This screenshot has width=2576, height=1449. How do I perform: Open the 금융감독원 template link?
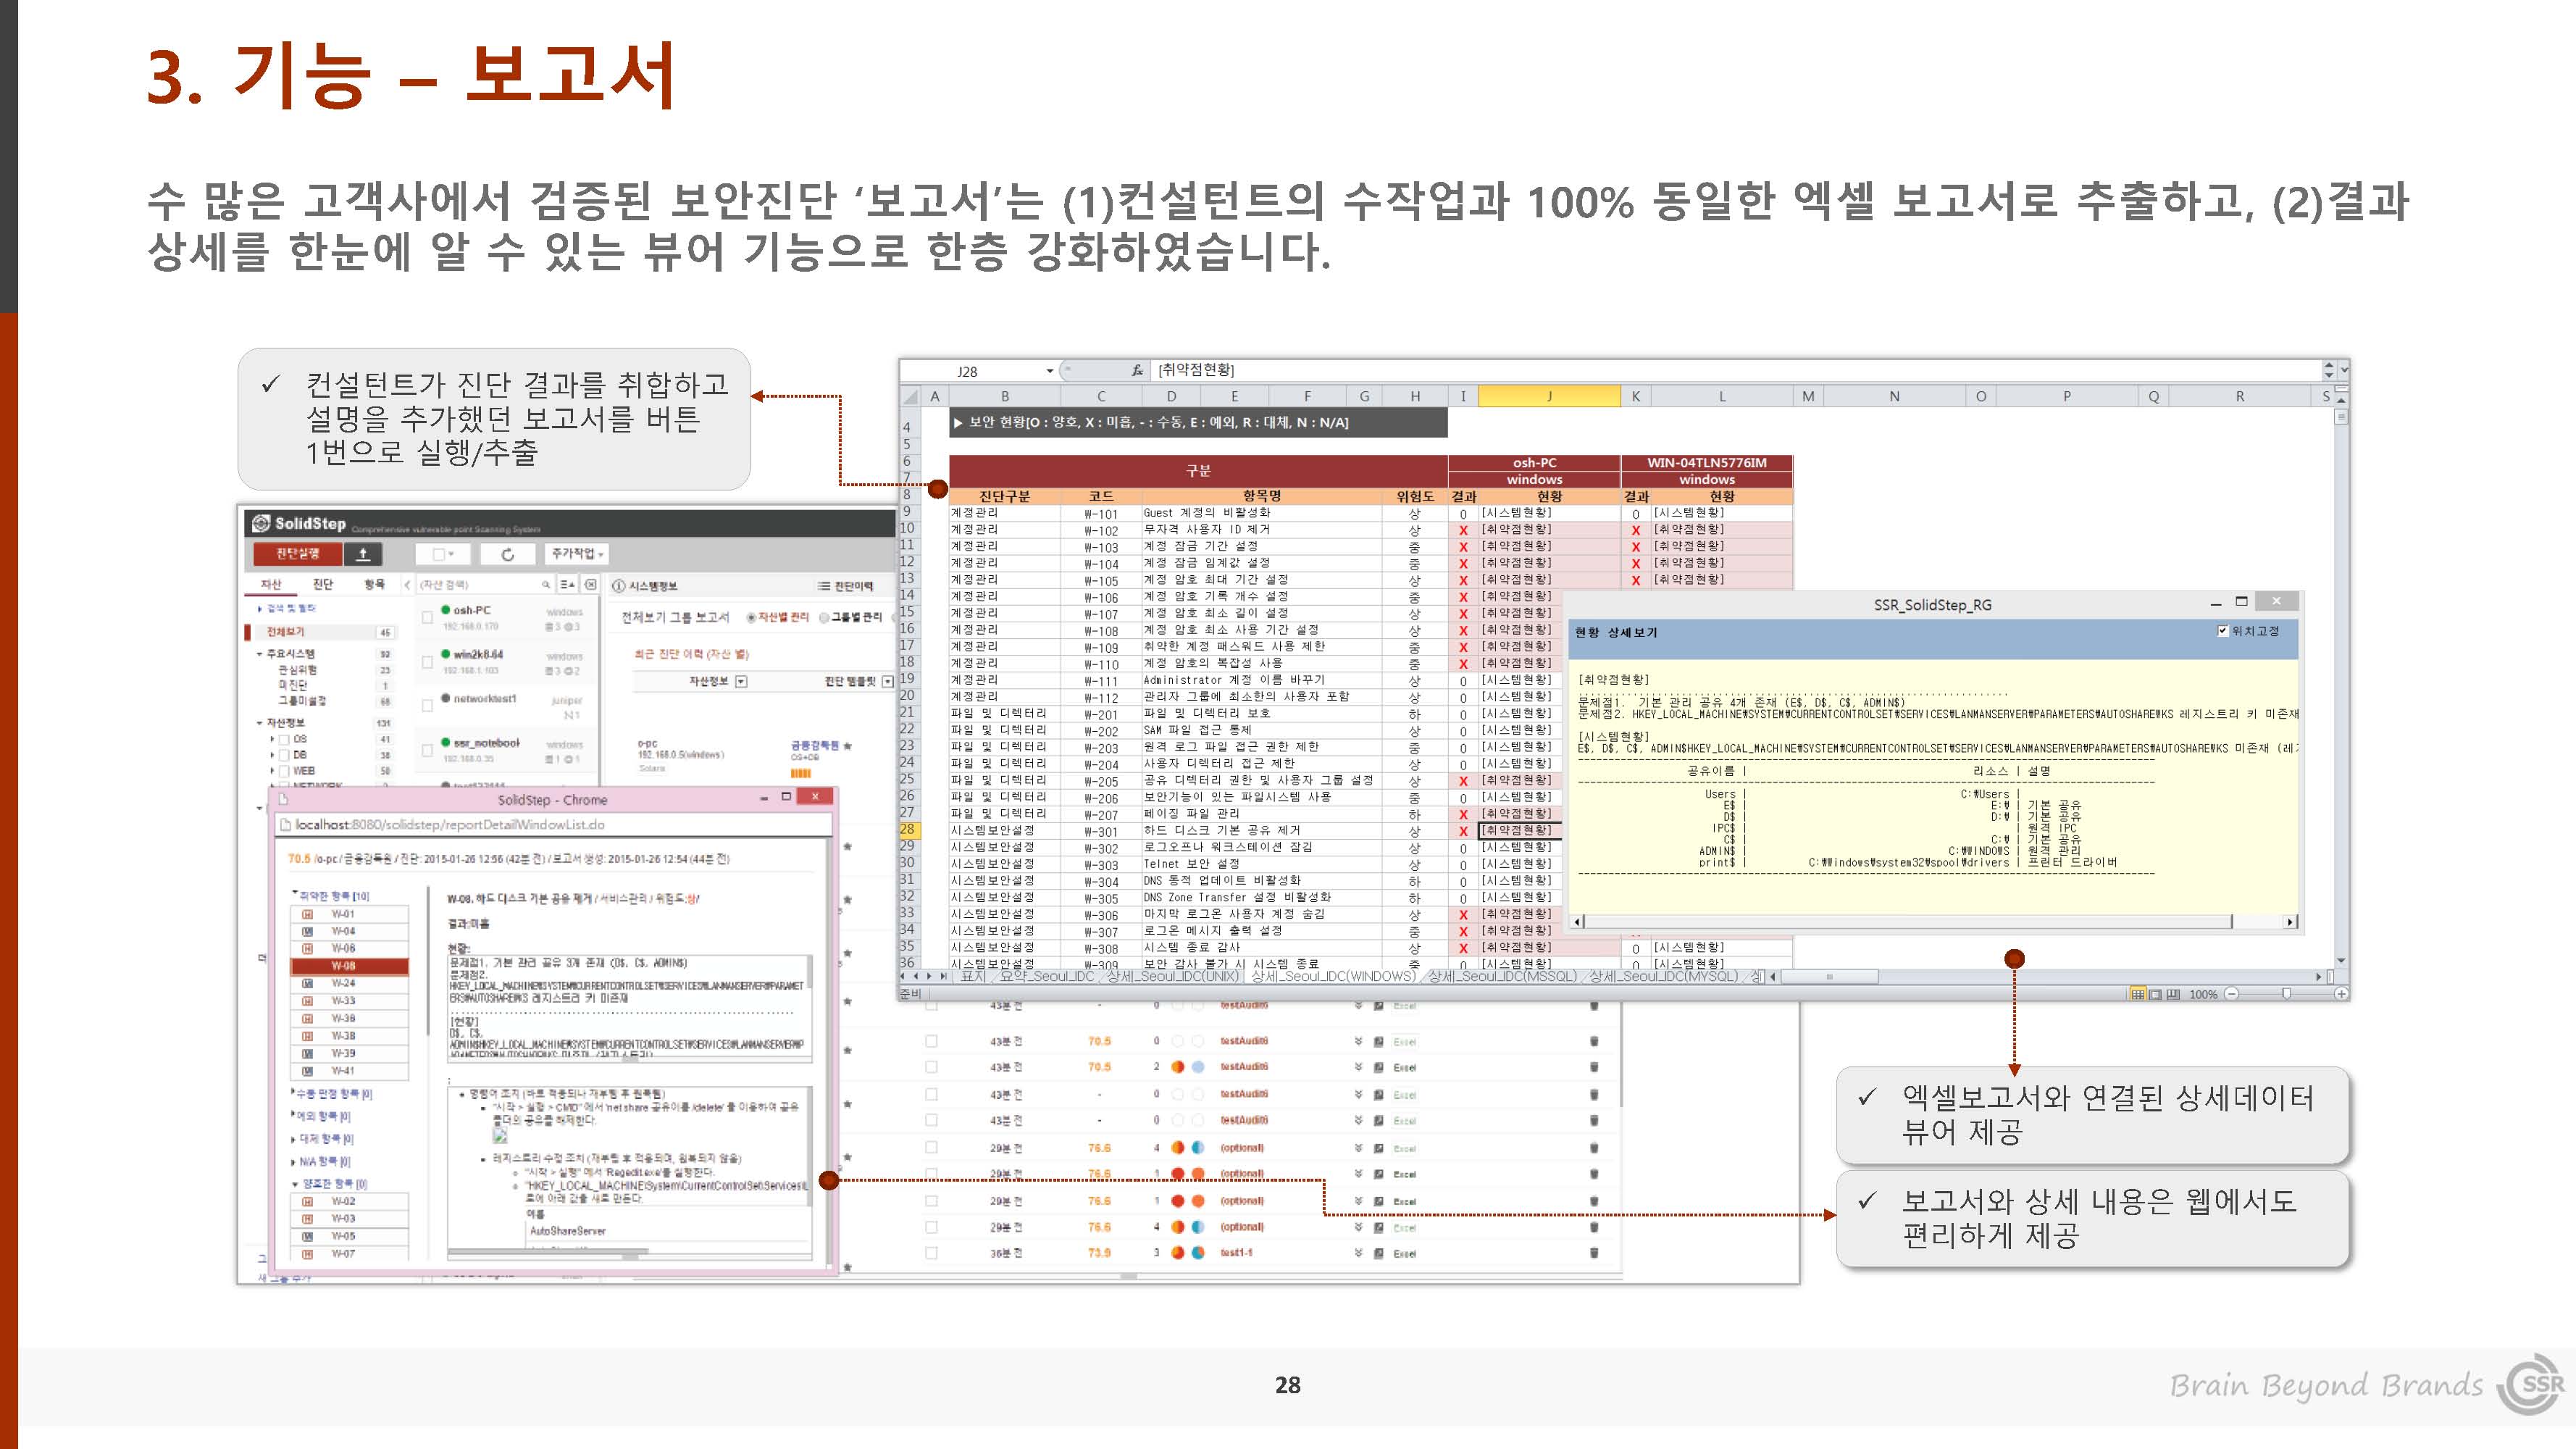tap(815, 745)
